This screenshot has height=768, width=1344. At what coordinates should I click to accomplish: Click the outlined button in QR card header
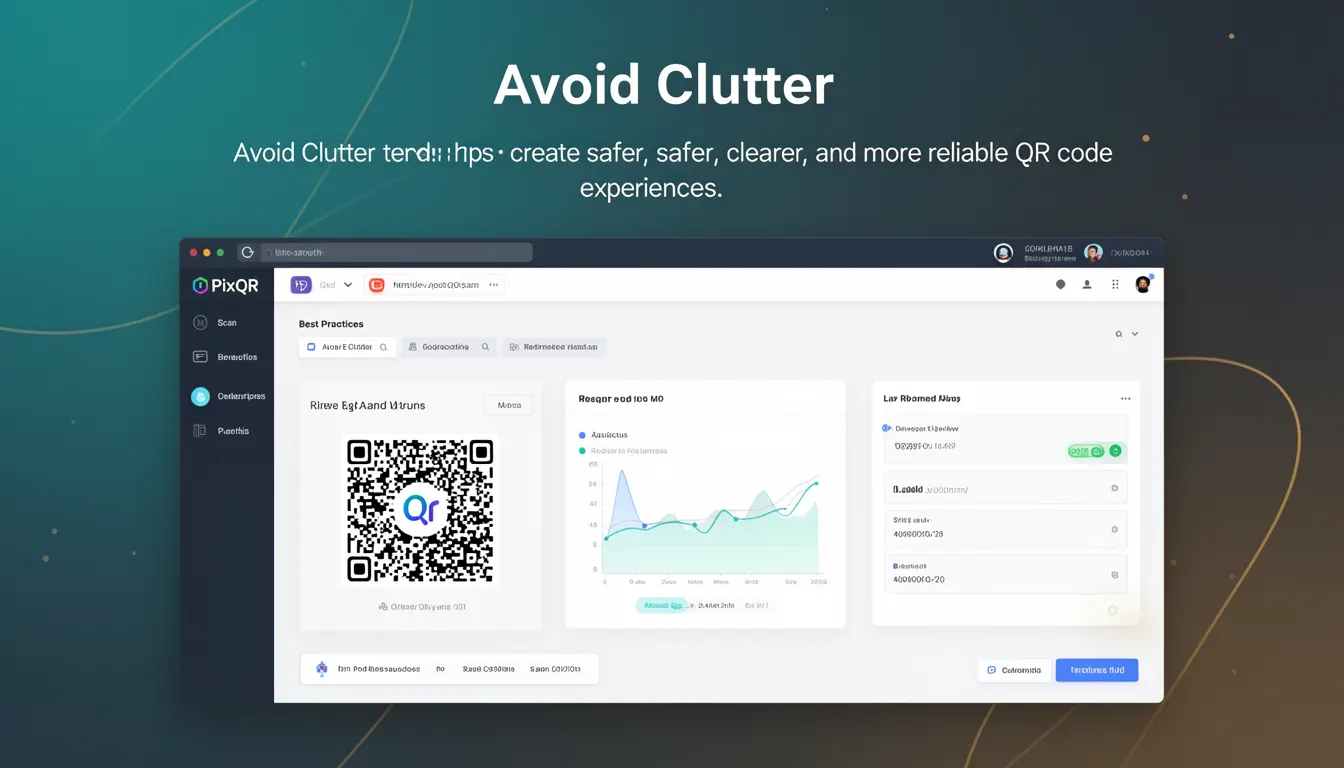[508, 405]
